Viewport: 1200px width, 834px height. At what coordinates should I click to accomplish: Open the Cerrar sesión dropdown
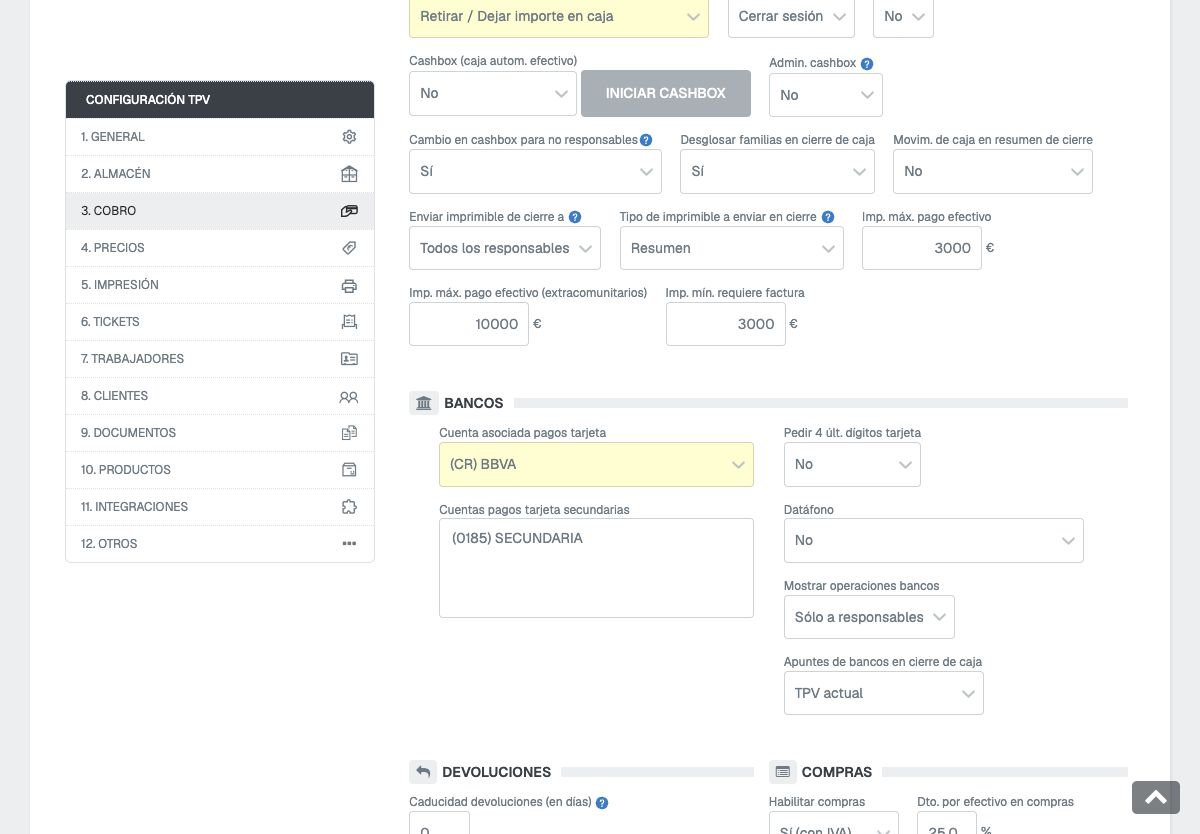[x=791, y=17]
